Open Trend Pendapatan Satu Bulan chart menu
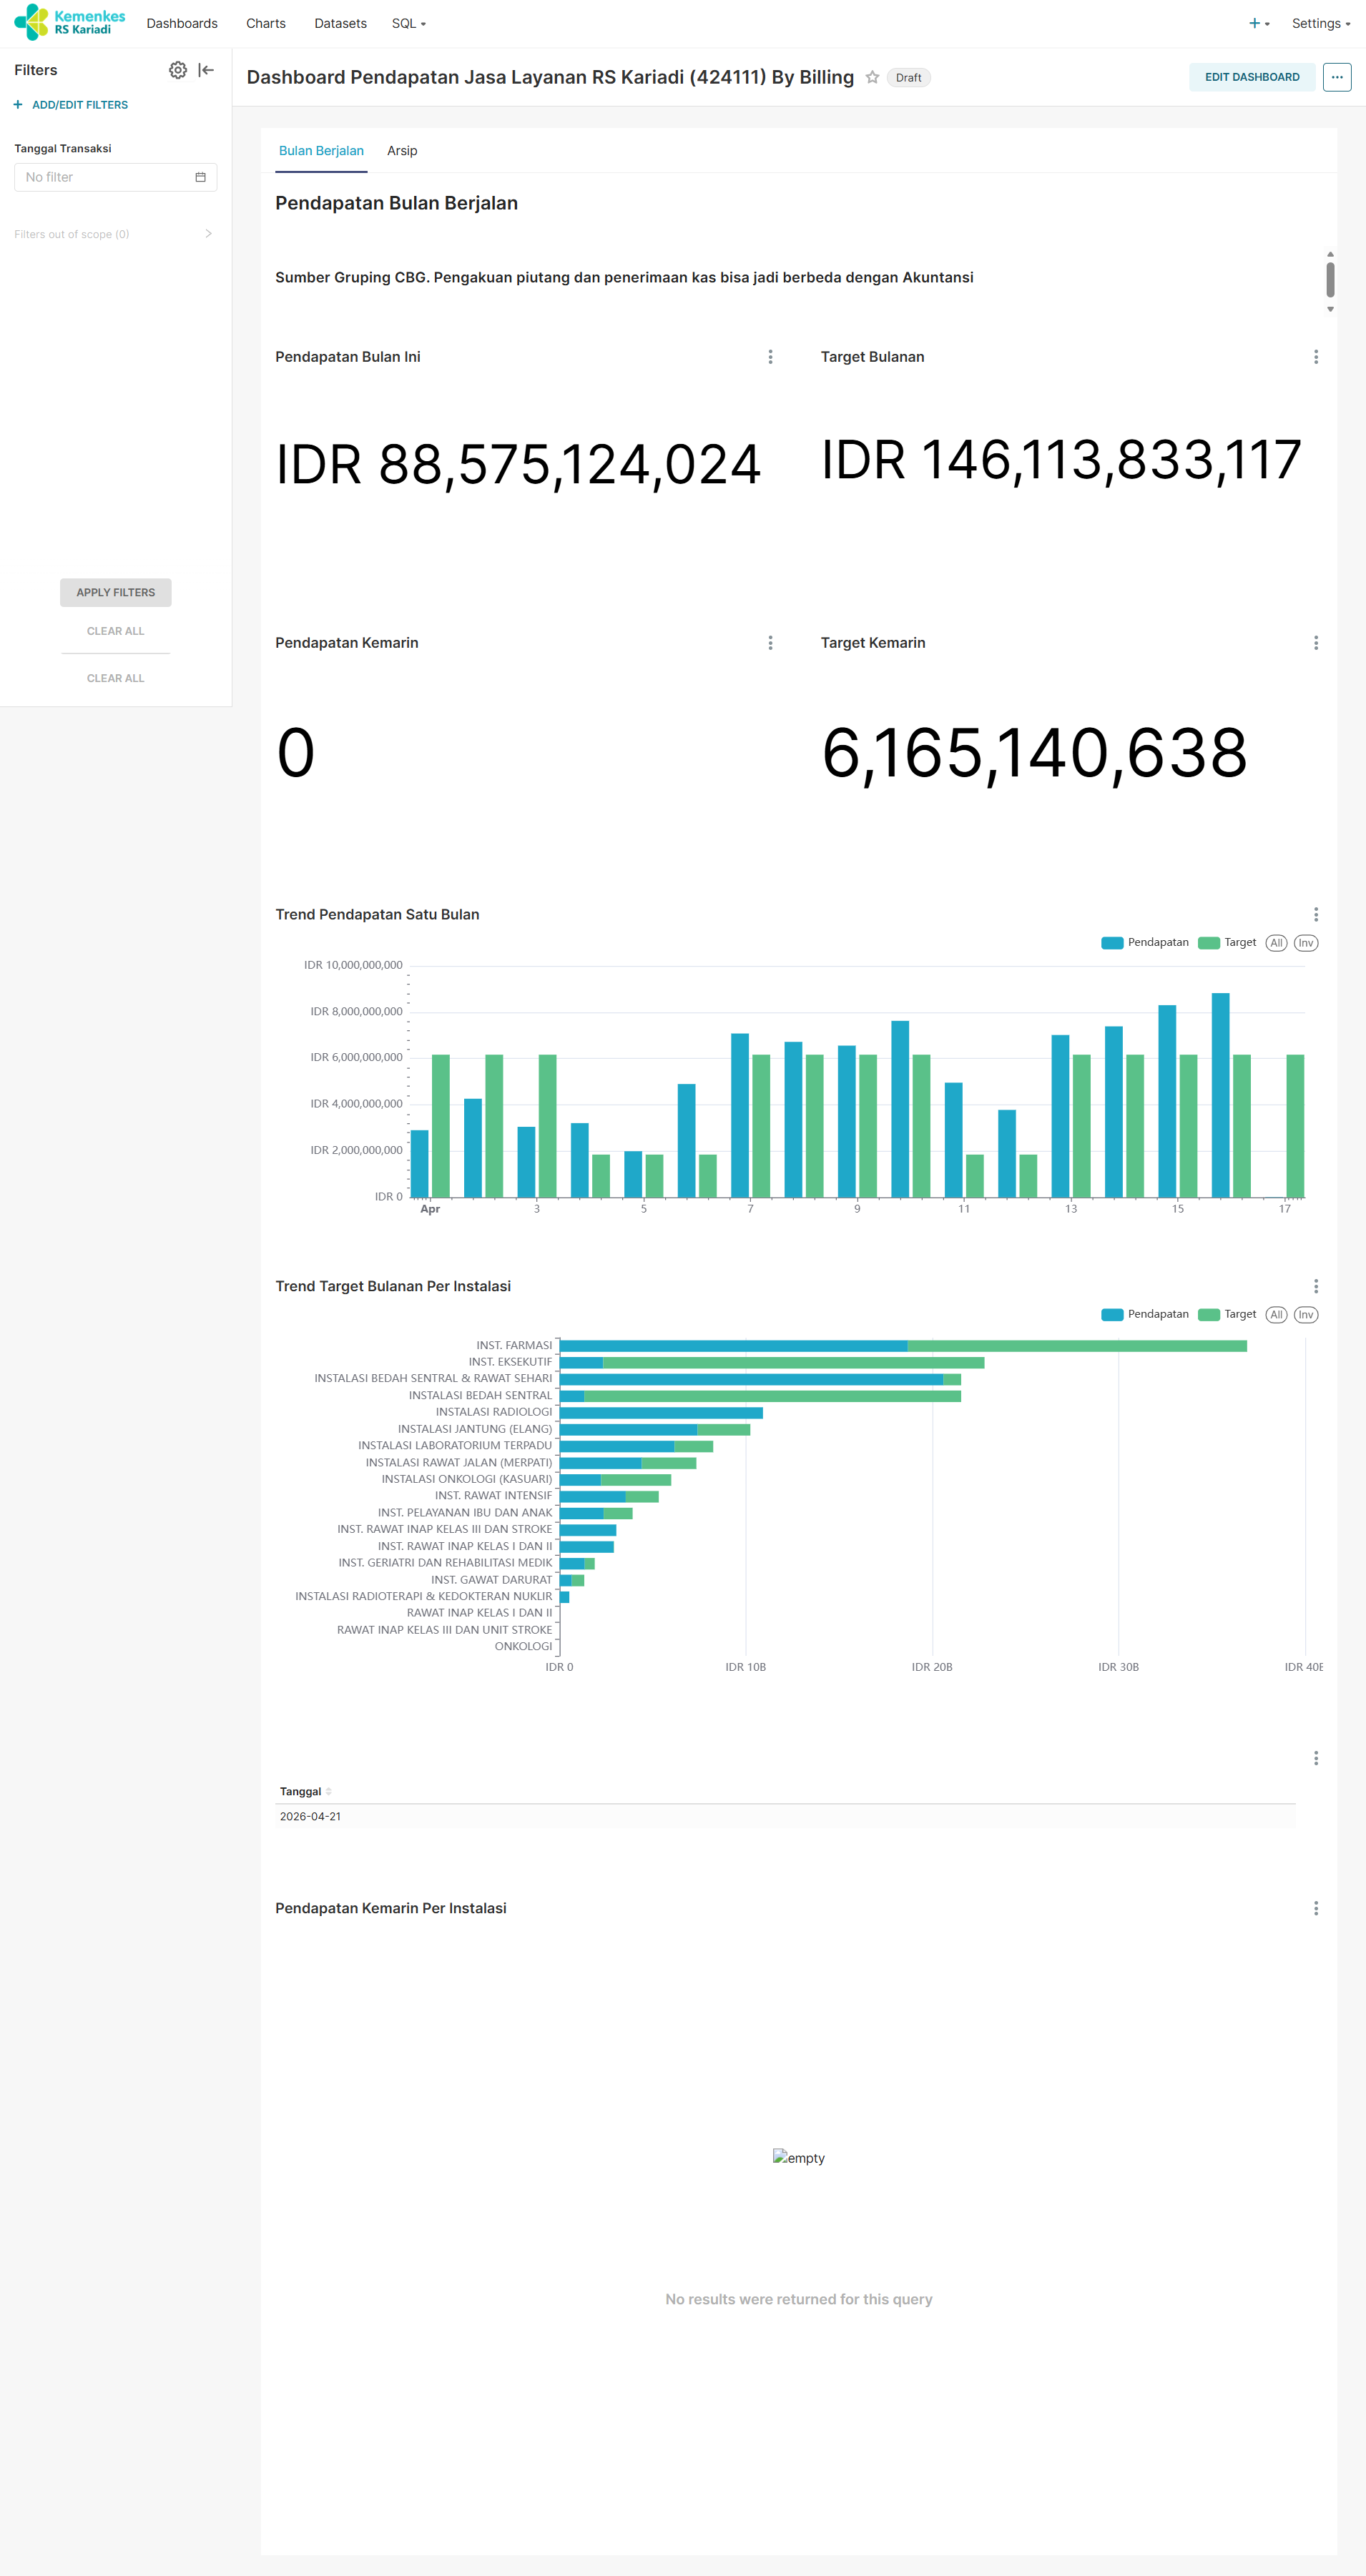 click(x=1316, y=915)
